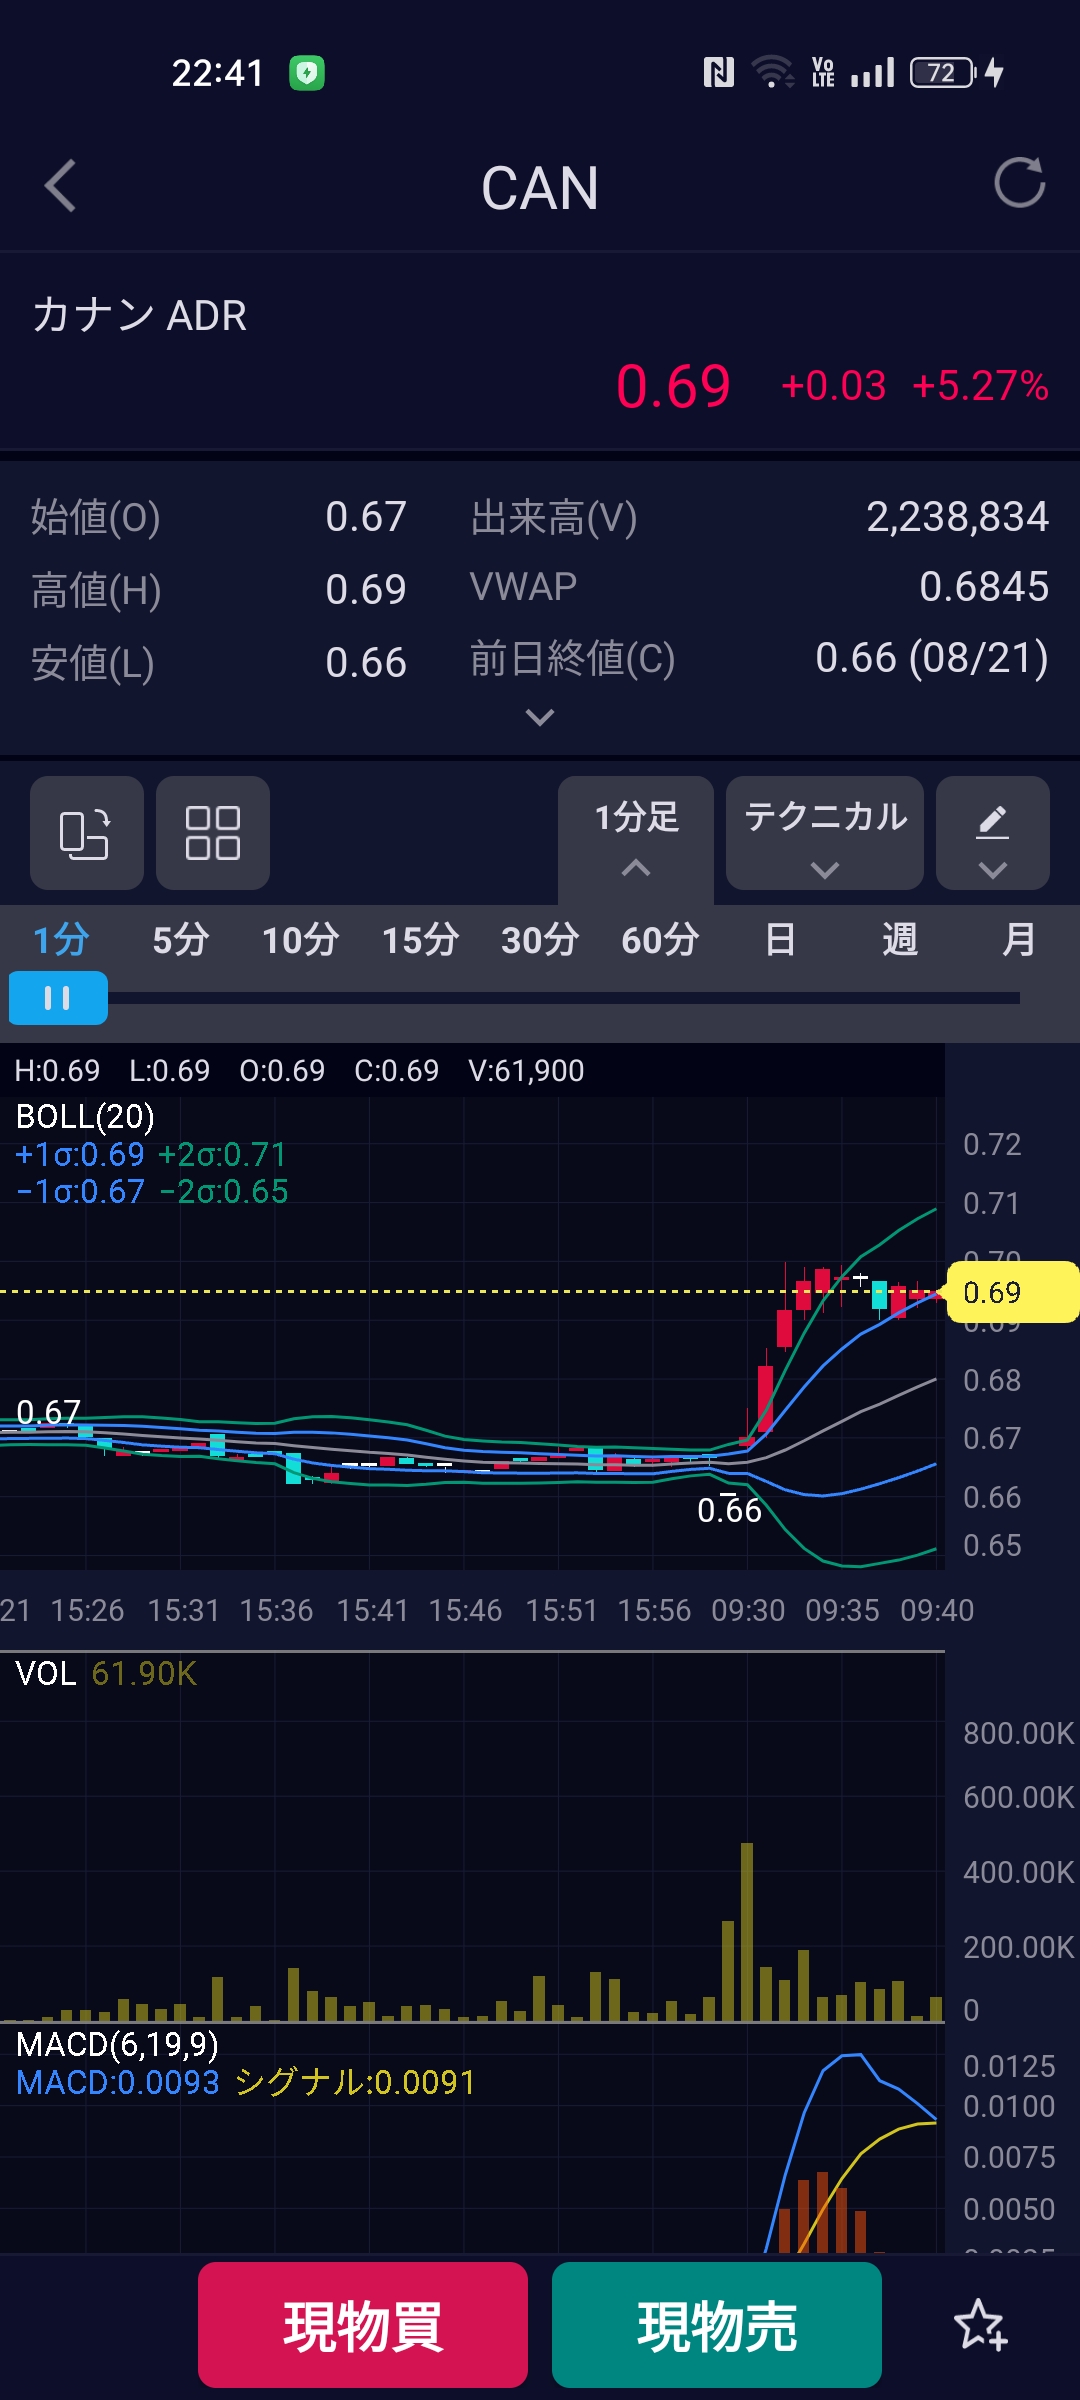This screenshot has width=1080, height=2400.
Task: Tap the 0.66 low marker on chart
Action: 729,1510
